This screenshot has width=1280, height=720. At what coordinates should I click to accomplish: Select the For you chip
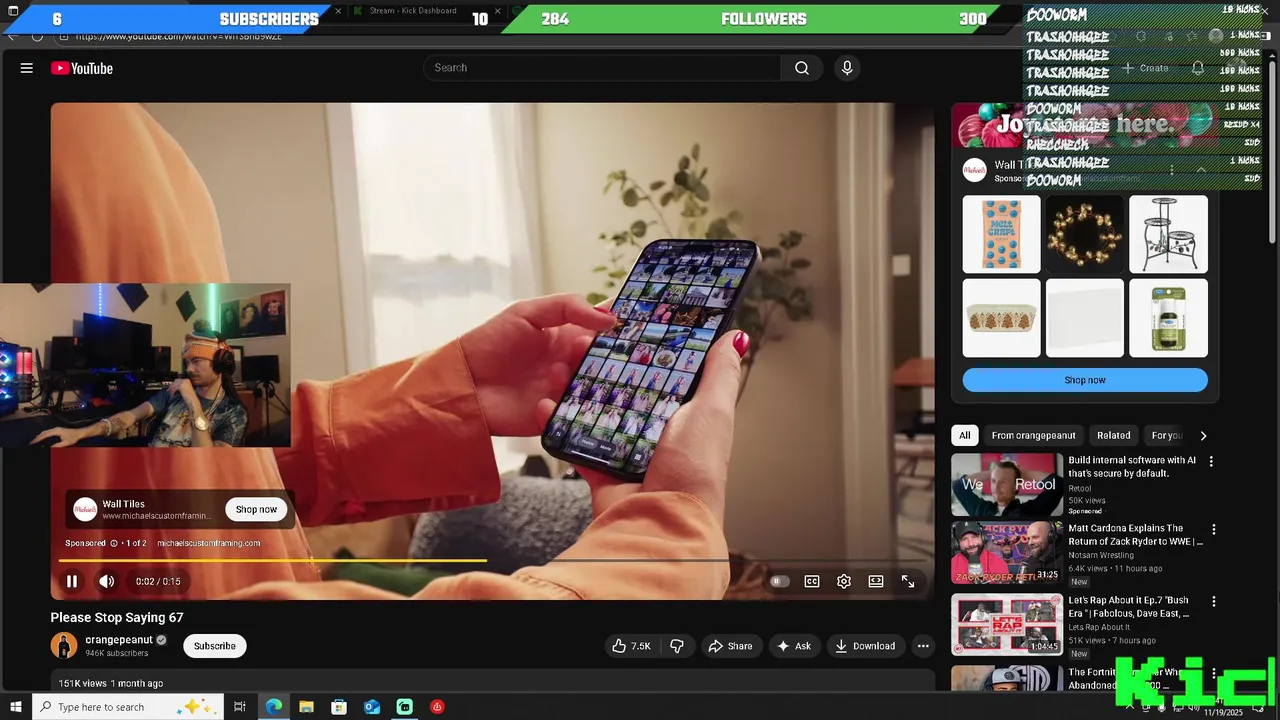pos(1166,435)
